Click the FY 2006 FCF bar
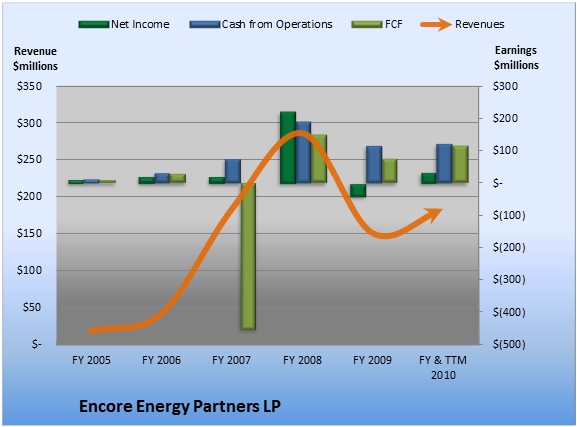 pos(178,179)
